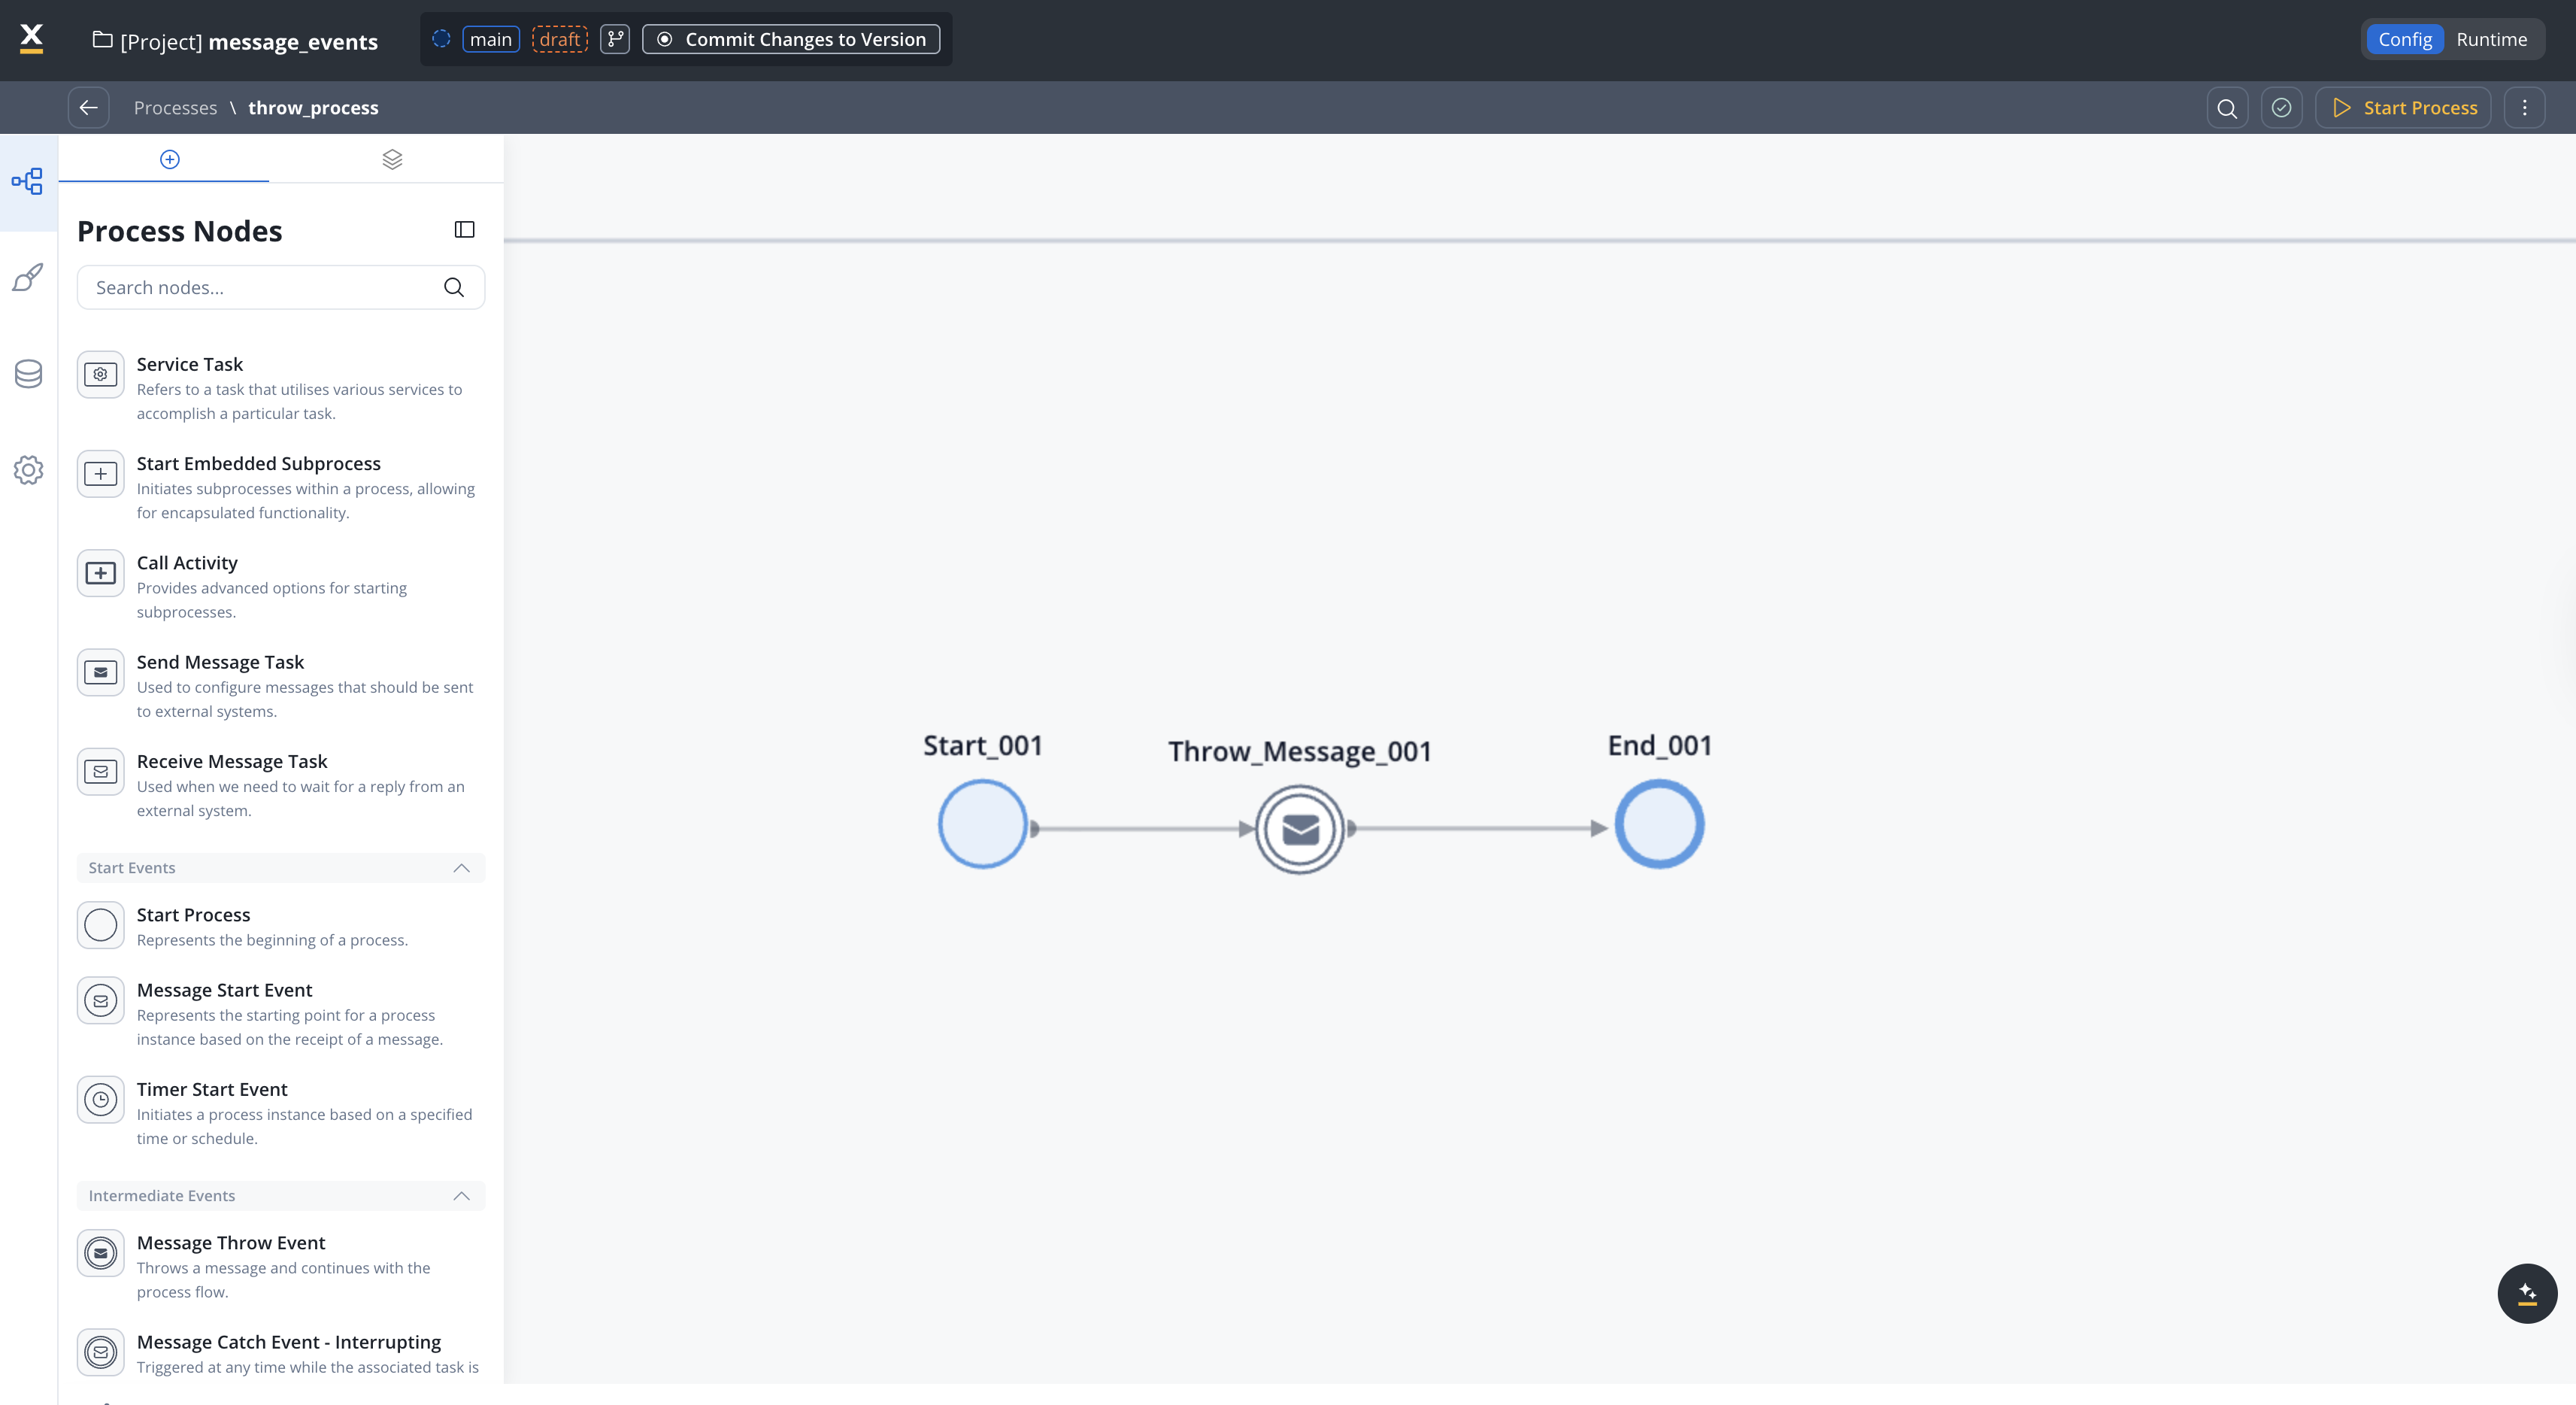Switch to Runtime mode
This screenshot has height=1405, width=2576.
click(2491, 40)
